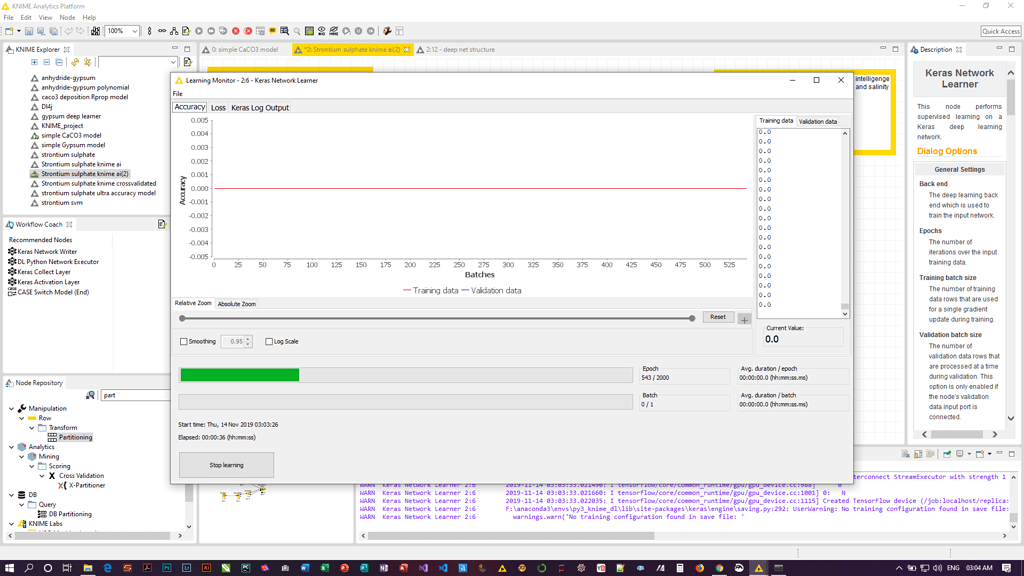This screenshot has width=1024, height=576.
Task: Collapse the Mining category in Node Repository
Action: 21,456
